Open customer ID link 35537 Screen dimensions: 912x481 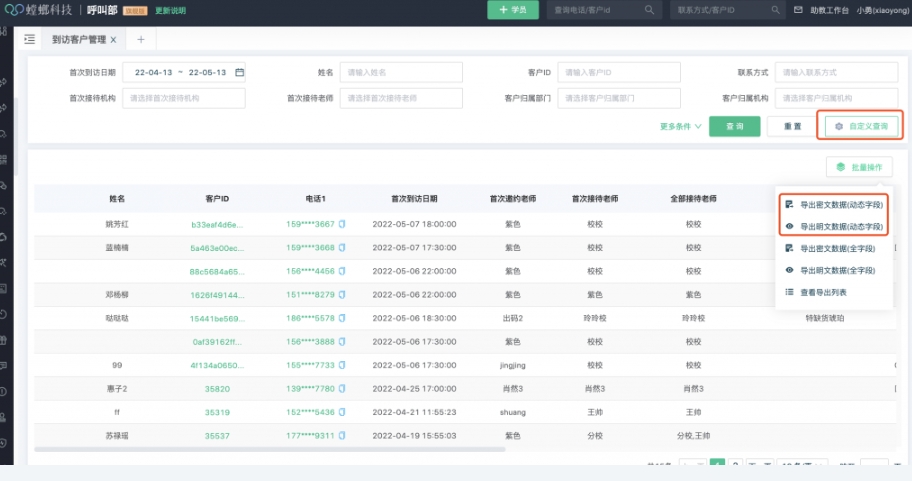pyautogui.click(x=217, y=436)
